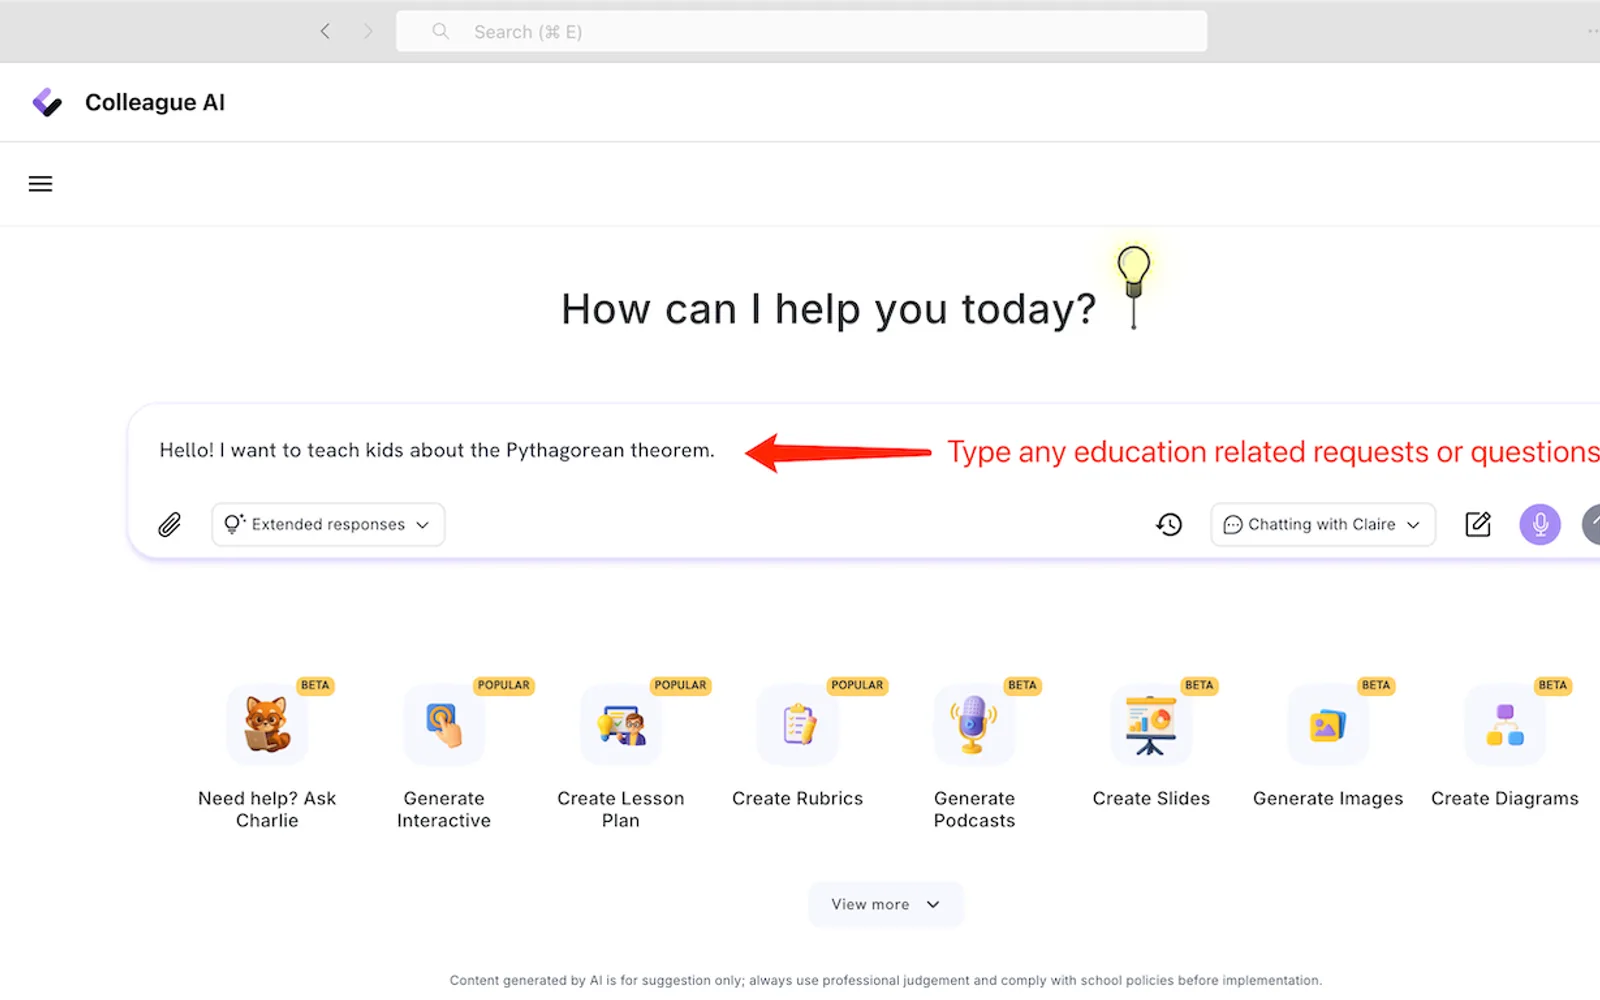Image resolution: width=1600 pixels, height=1000 pixels.
Task: Go back with the browser back arrow
Action: 325,31
